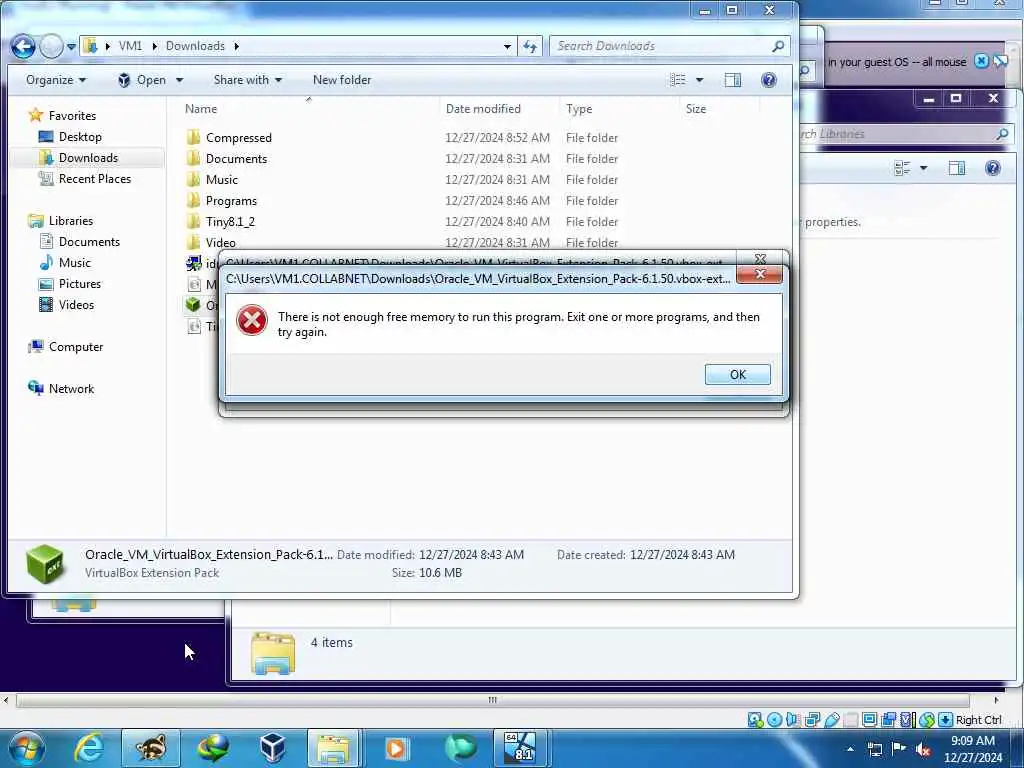
Task: Select Pictures under Libraries
Action: (x=80, y=283)
